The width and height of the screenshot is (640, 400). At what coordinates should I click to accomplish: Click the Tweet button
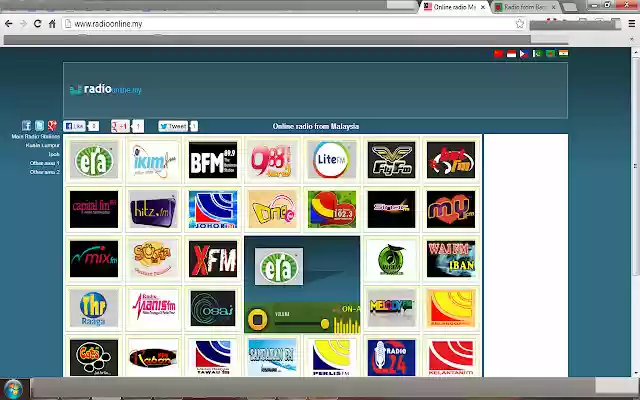pyautogui.click(x=173, y=127)
